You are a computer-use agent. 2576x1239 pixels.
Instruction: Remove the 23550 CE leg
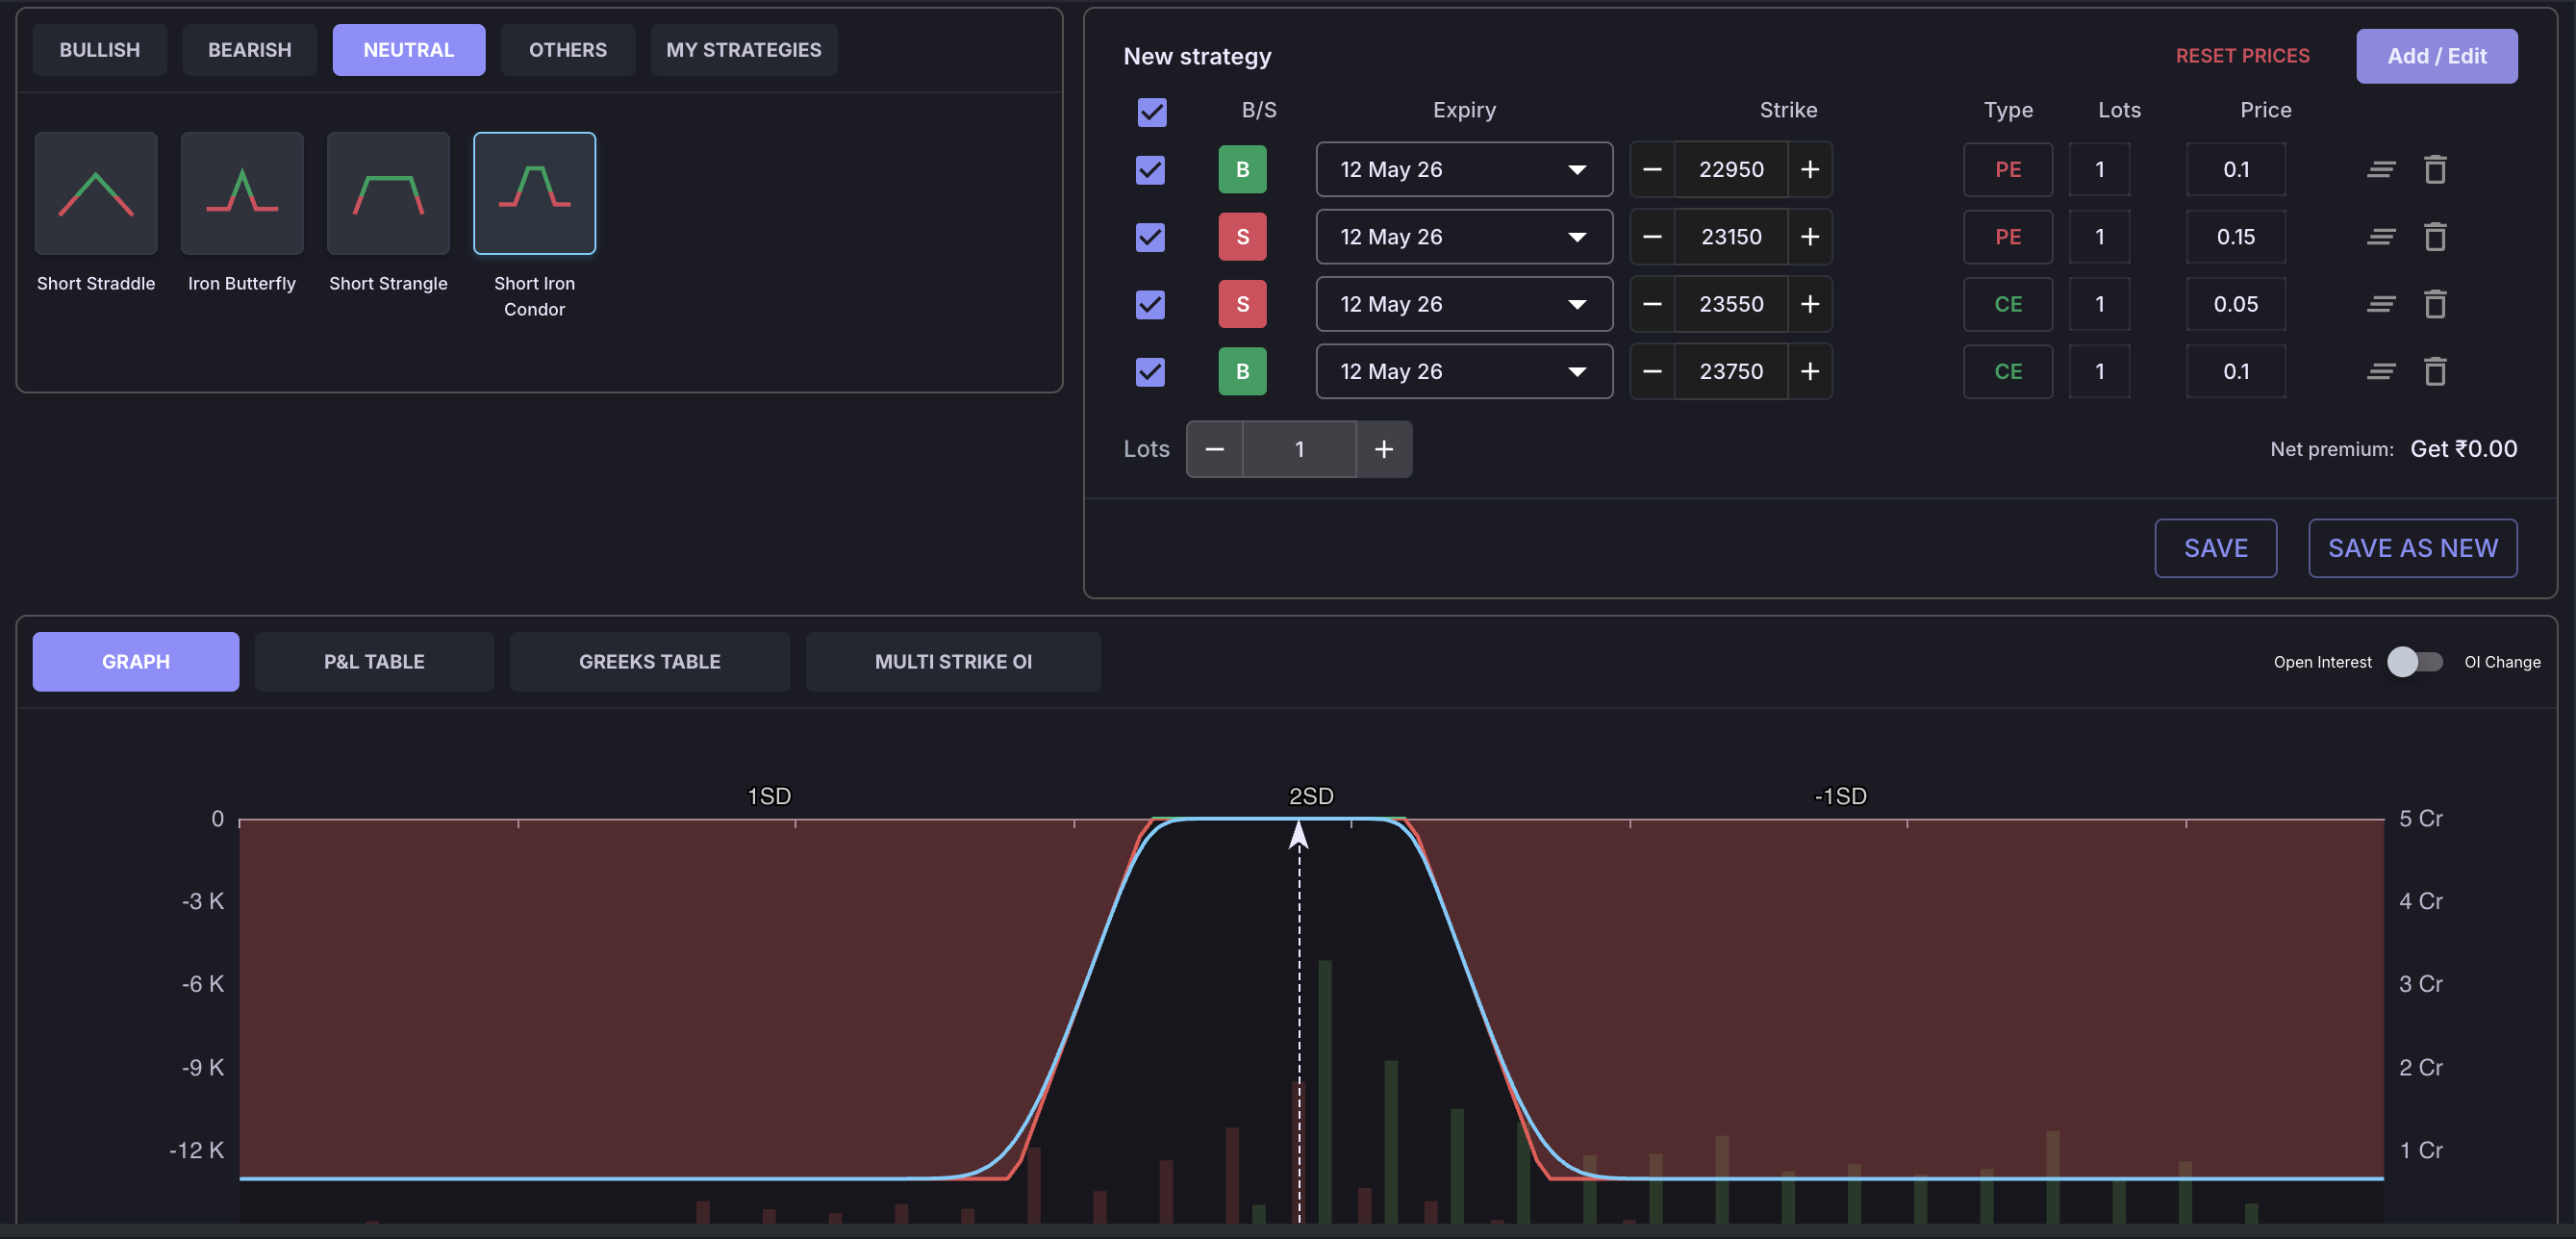pos(2435,304)
